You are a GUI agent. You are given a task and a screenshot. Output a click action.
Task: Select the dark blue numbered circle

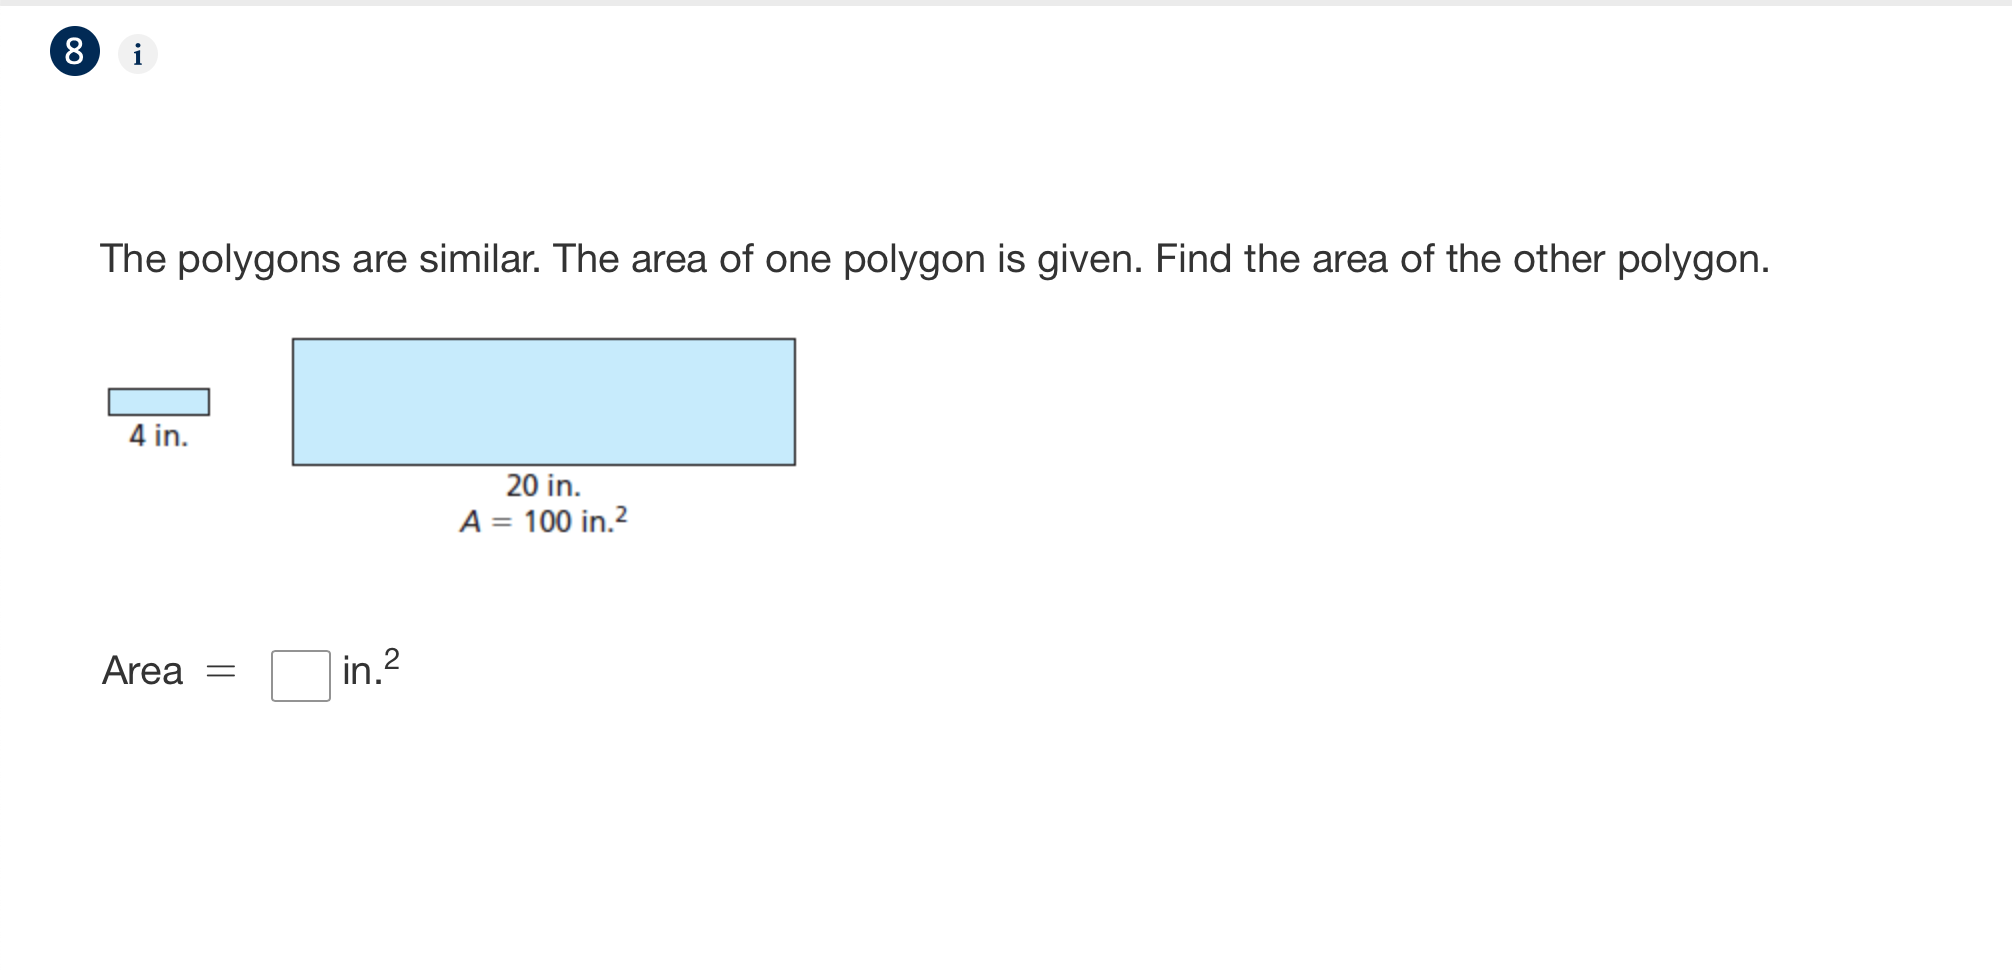tap(74, 54)
